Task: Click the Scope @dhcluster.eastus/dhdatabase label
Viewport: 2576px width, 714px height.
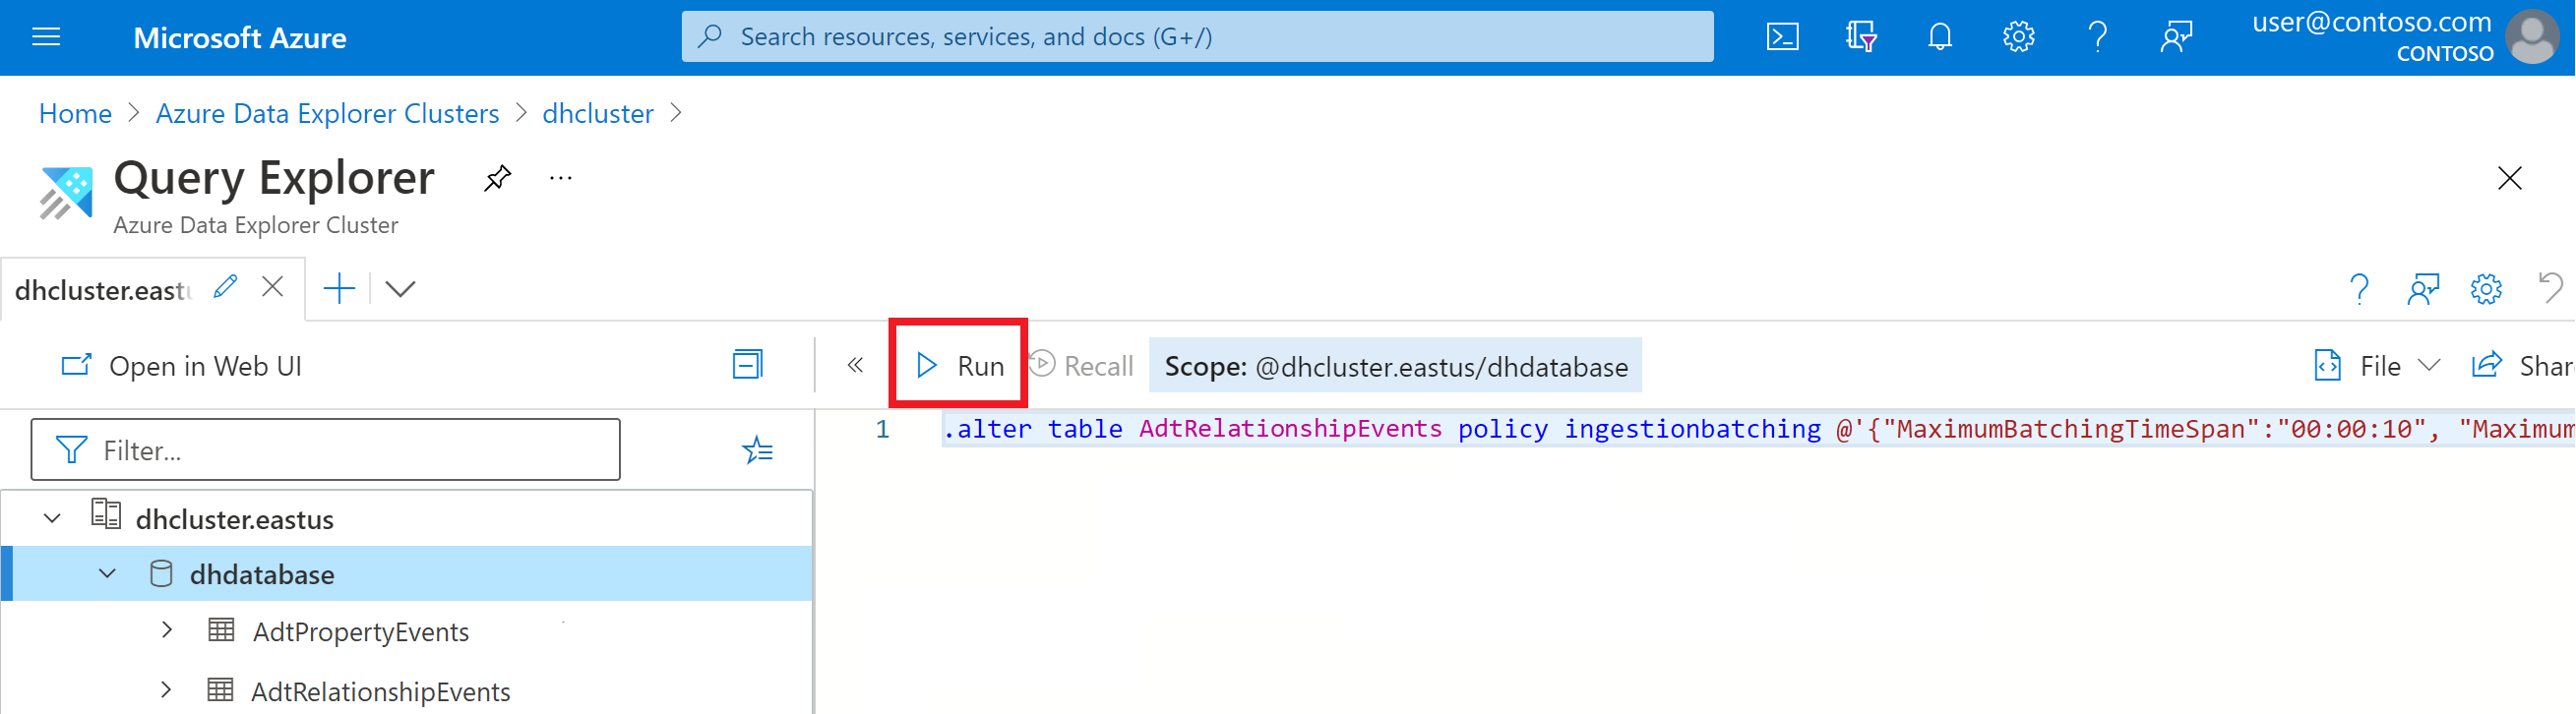Action: [1395, 366]
